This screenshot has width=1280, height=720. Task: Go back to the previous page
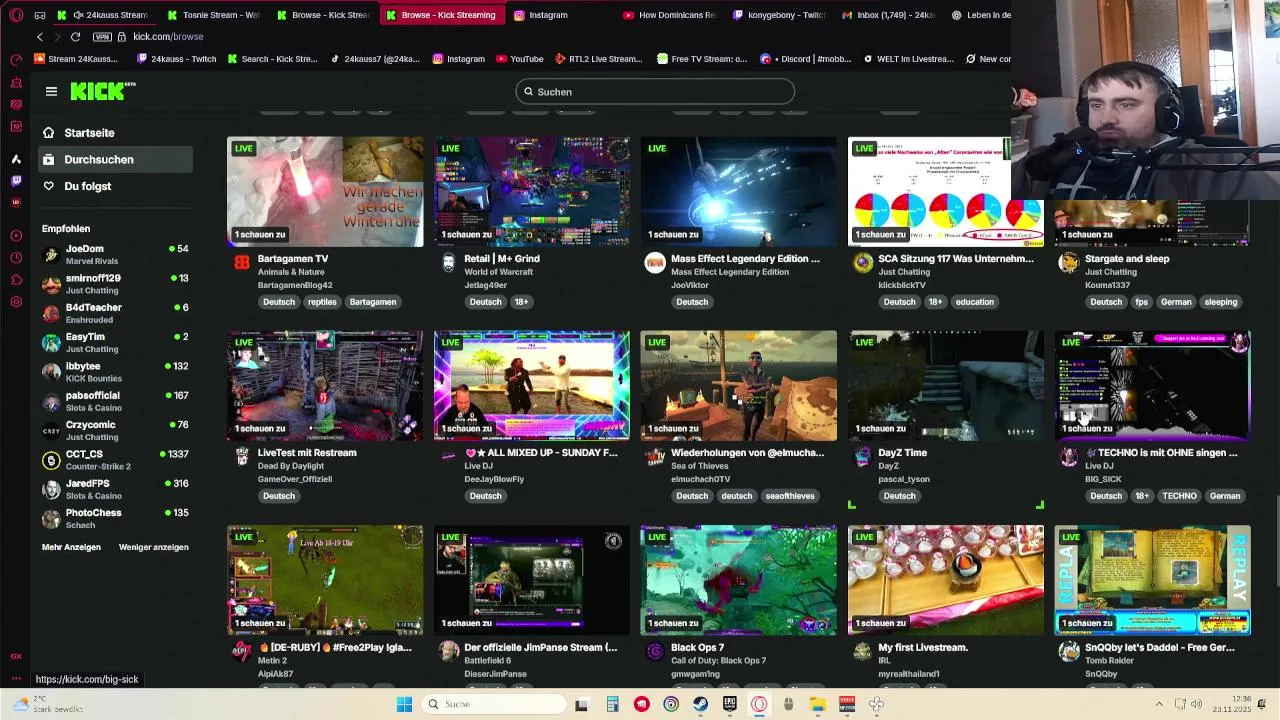pyautogui.click(x=39, y=37)
